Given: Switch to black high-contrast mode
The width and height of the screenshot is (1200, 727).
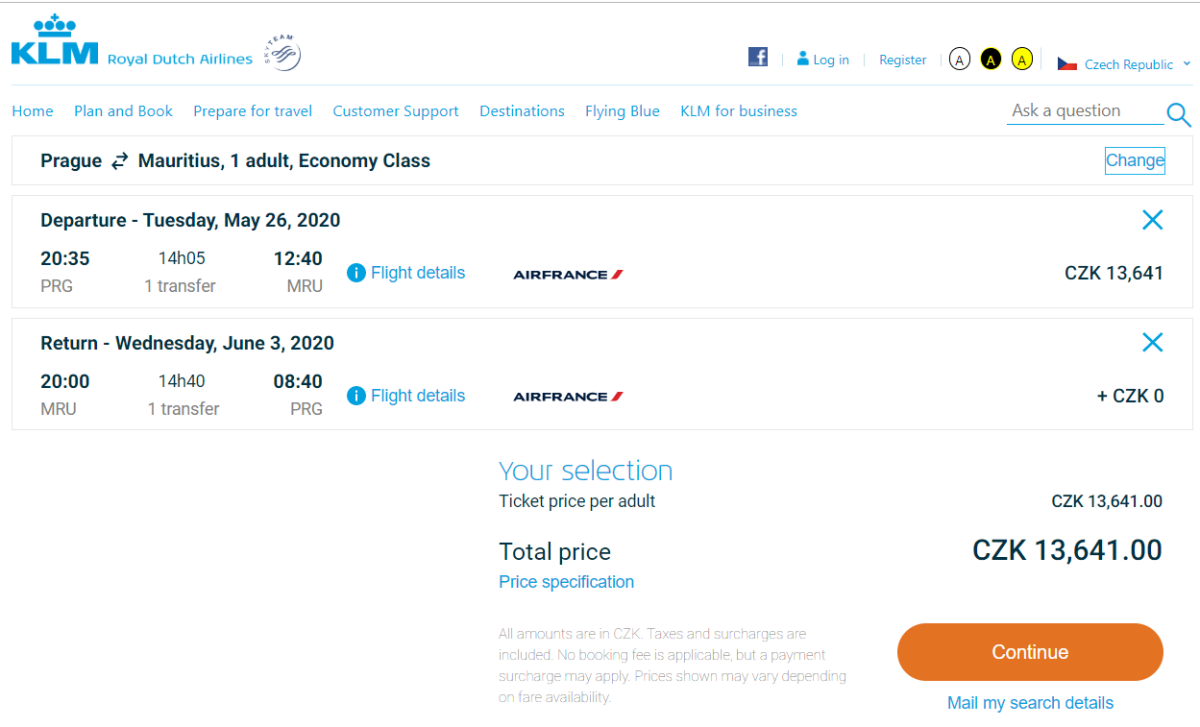Looking at the screenshot, I should [990, 59].
